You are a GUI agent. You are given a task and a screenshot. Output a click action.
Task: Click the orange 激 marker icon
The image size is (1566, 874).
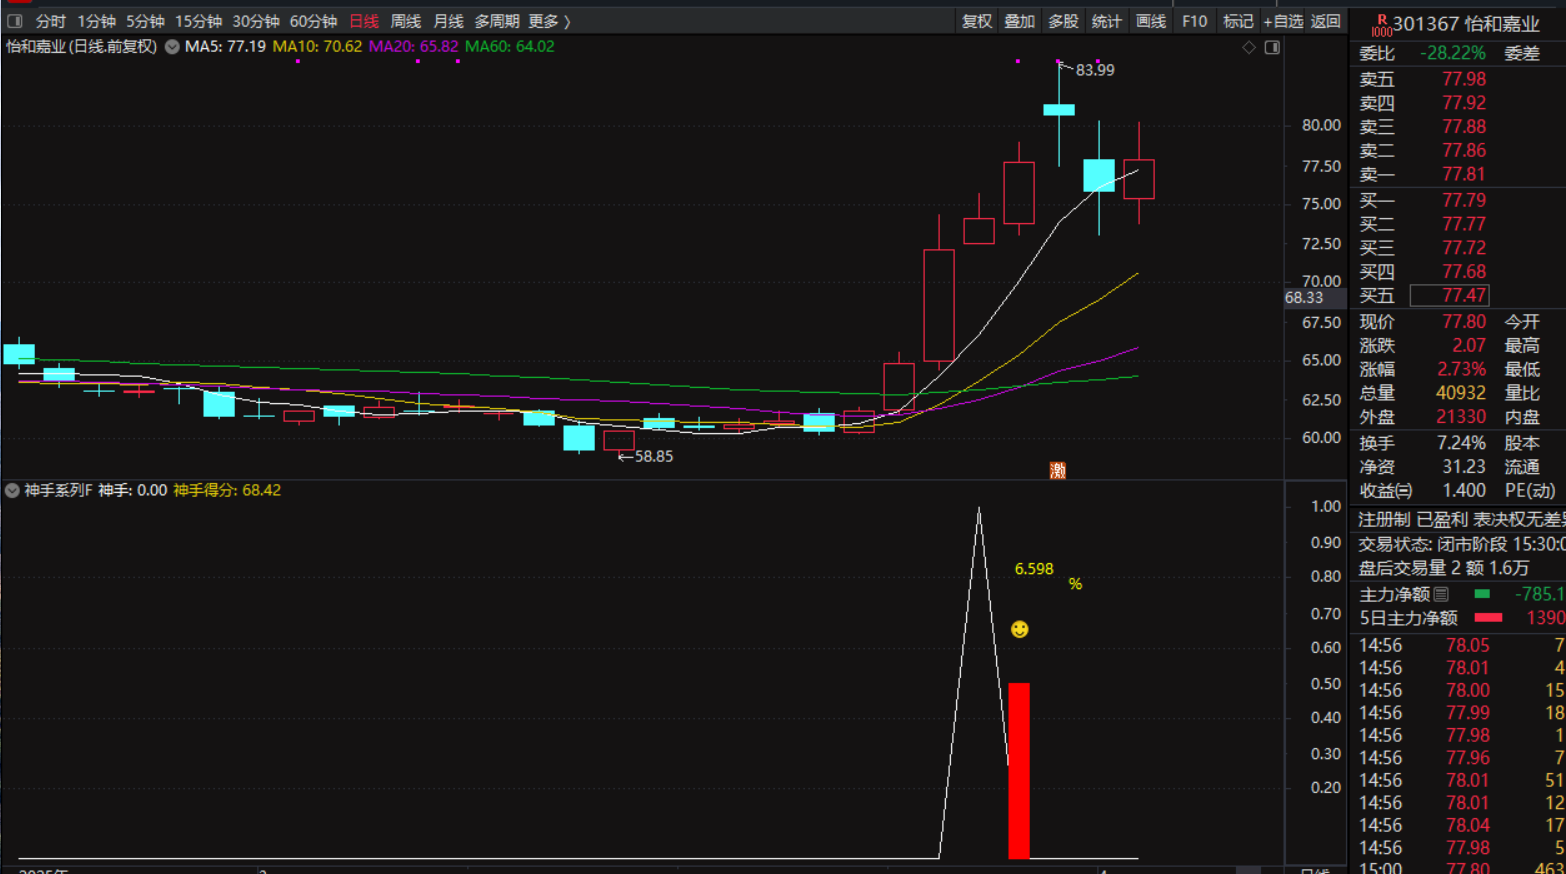click(1057, 470)
